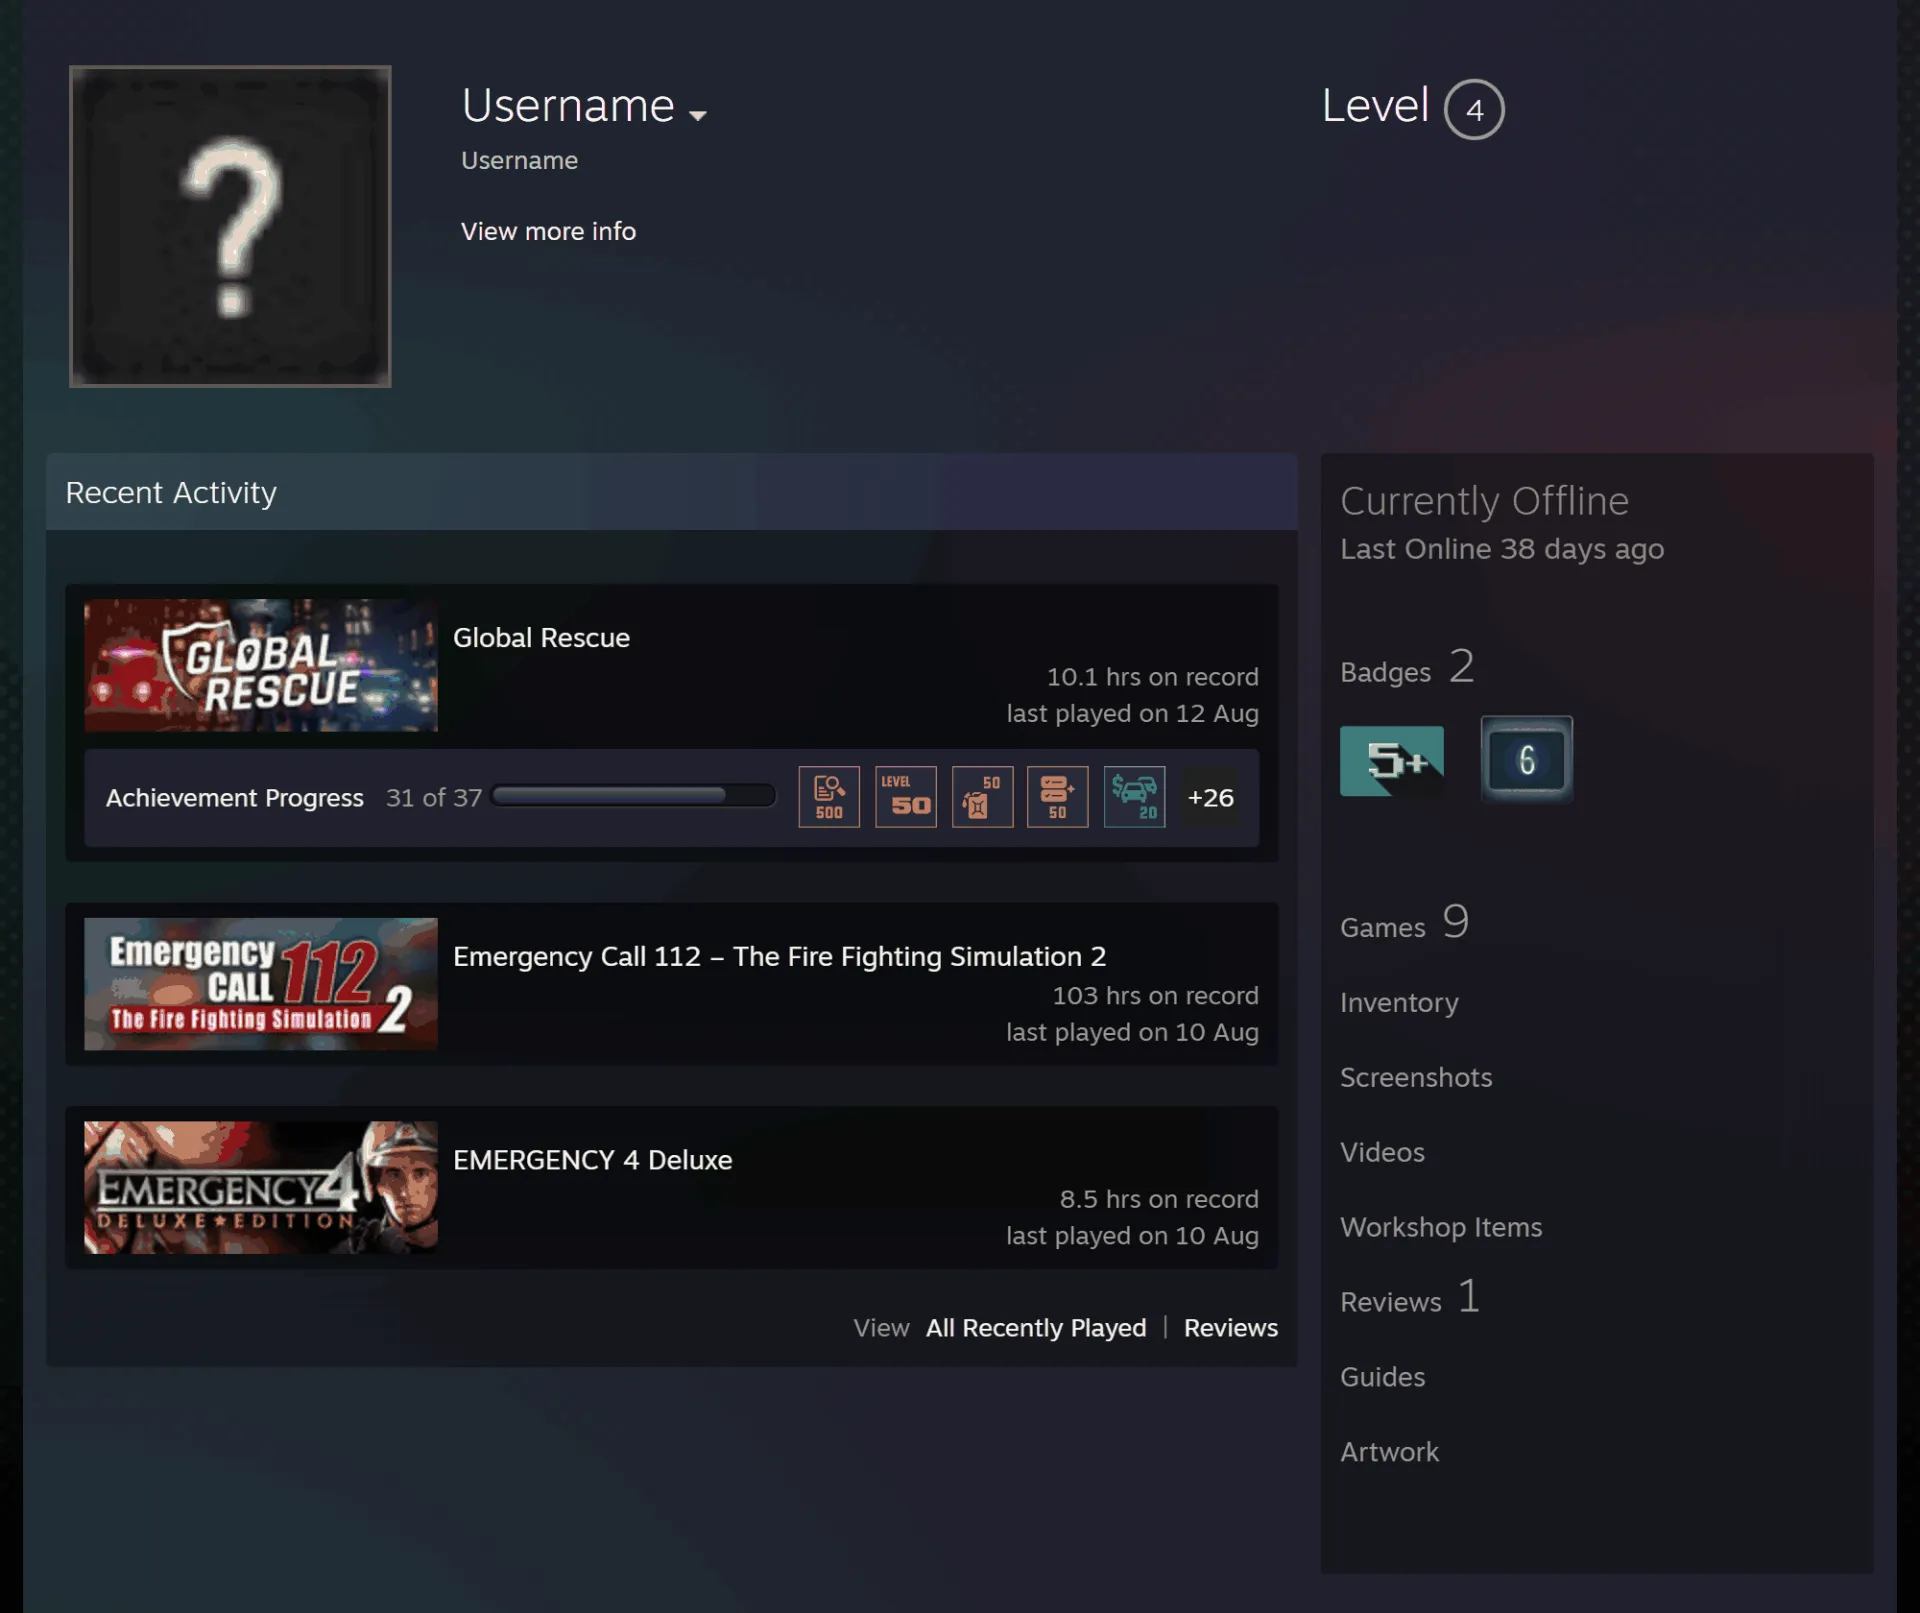Click the 5+ games owned badge

click(x=1392, y=761)
